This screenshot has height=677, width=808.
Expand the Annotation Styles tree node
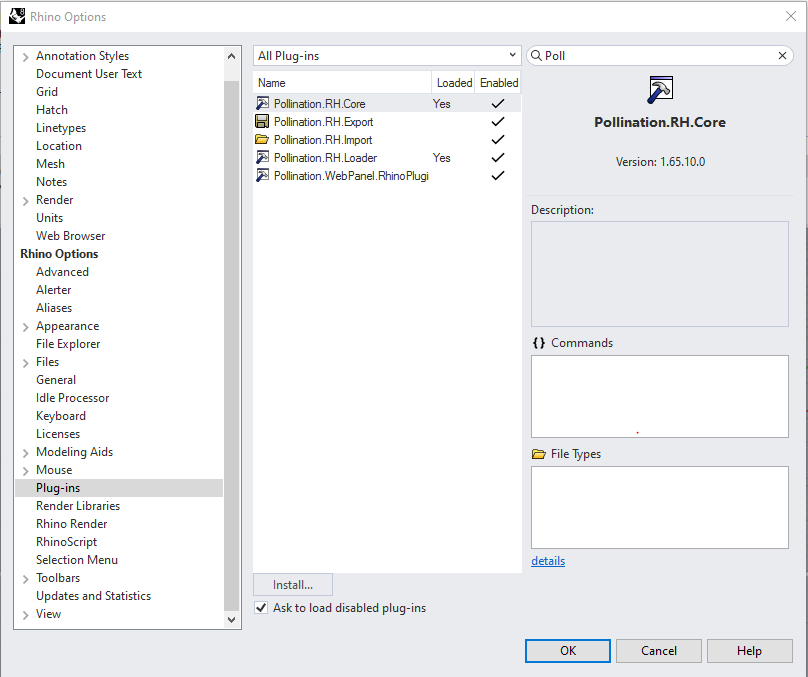(25, 57)
